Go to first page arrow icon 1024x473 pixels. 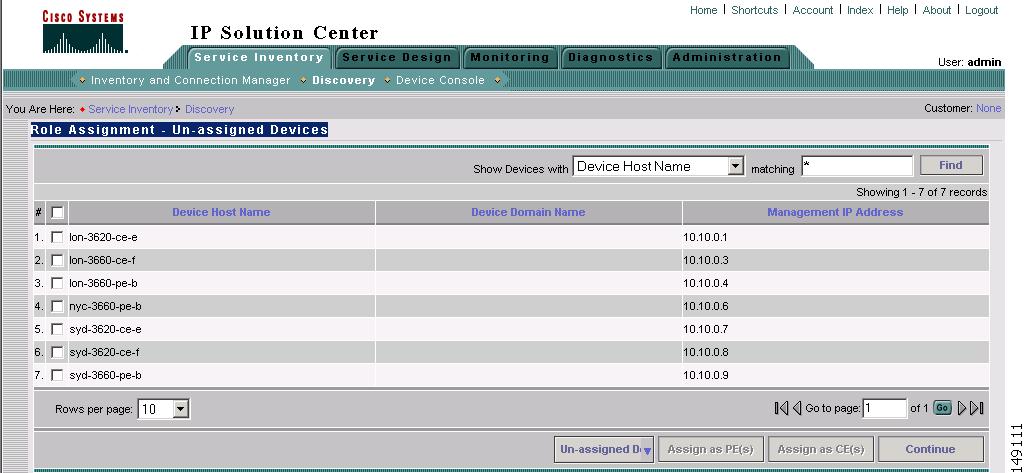(x=781, y=408)
